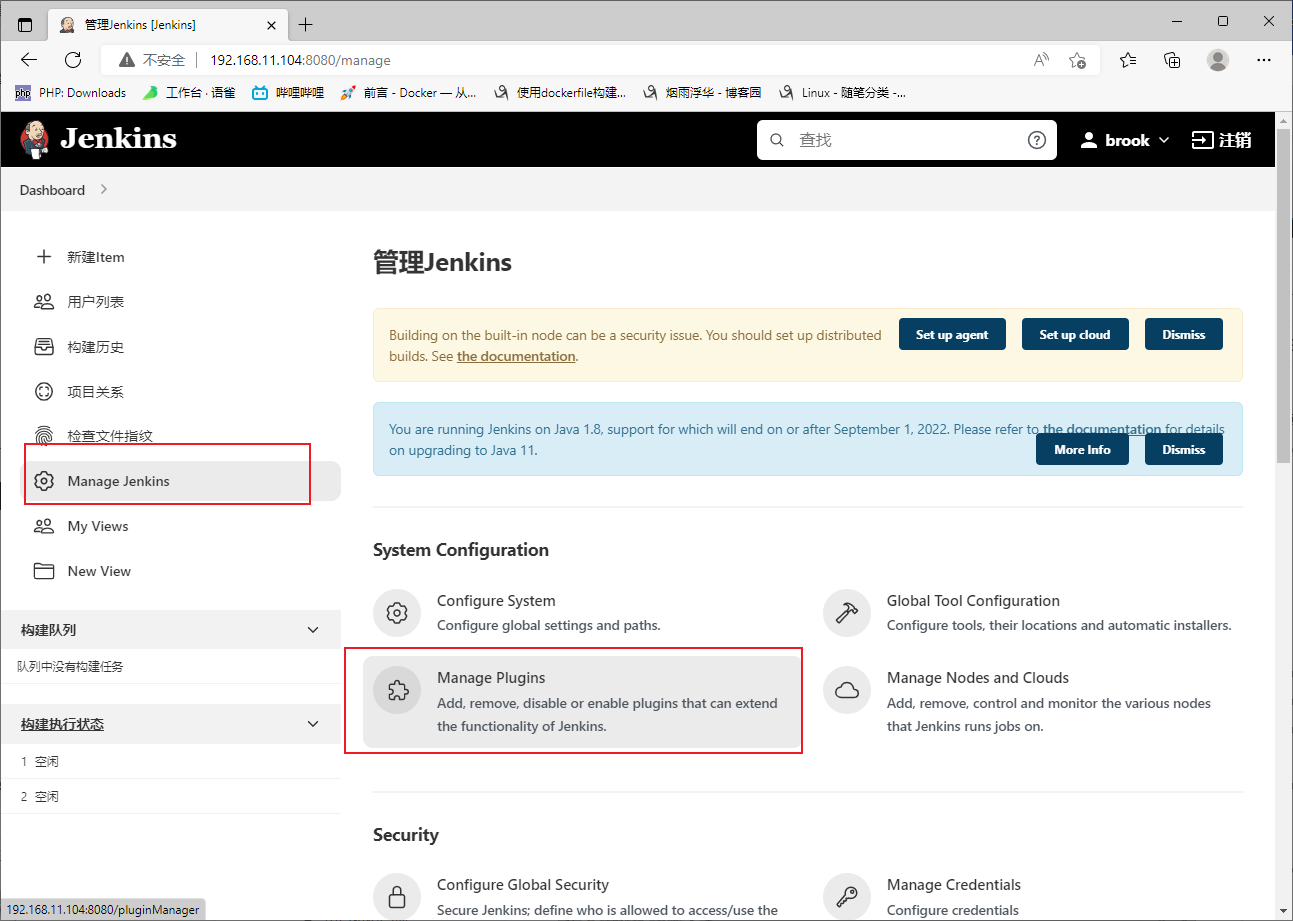
Task: Open the 构建执行状态 heading link
Action: click(62, 724)
